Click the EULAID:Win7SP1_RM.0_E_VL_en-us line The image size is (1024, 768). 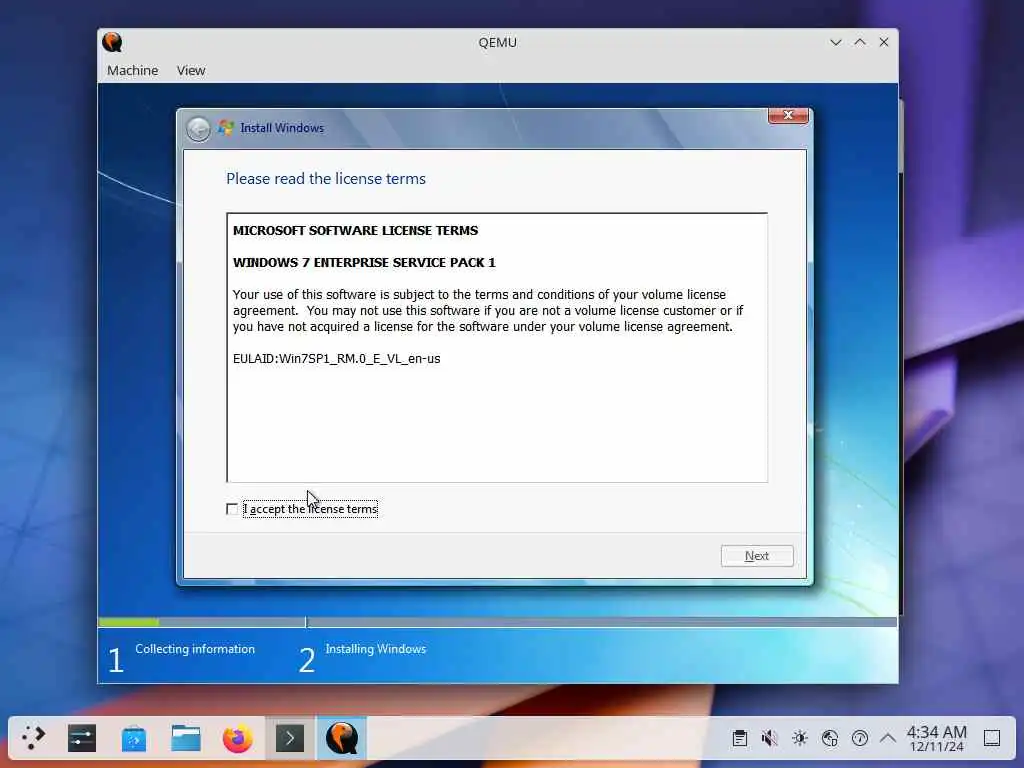point(336,359)
